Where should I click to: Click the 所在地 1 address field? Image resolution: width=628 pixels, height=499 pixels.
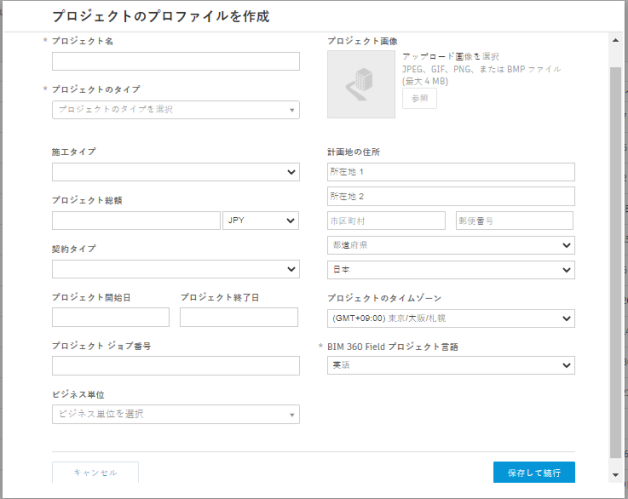(x=450, y=172)
